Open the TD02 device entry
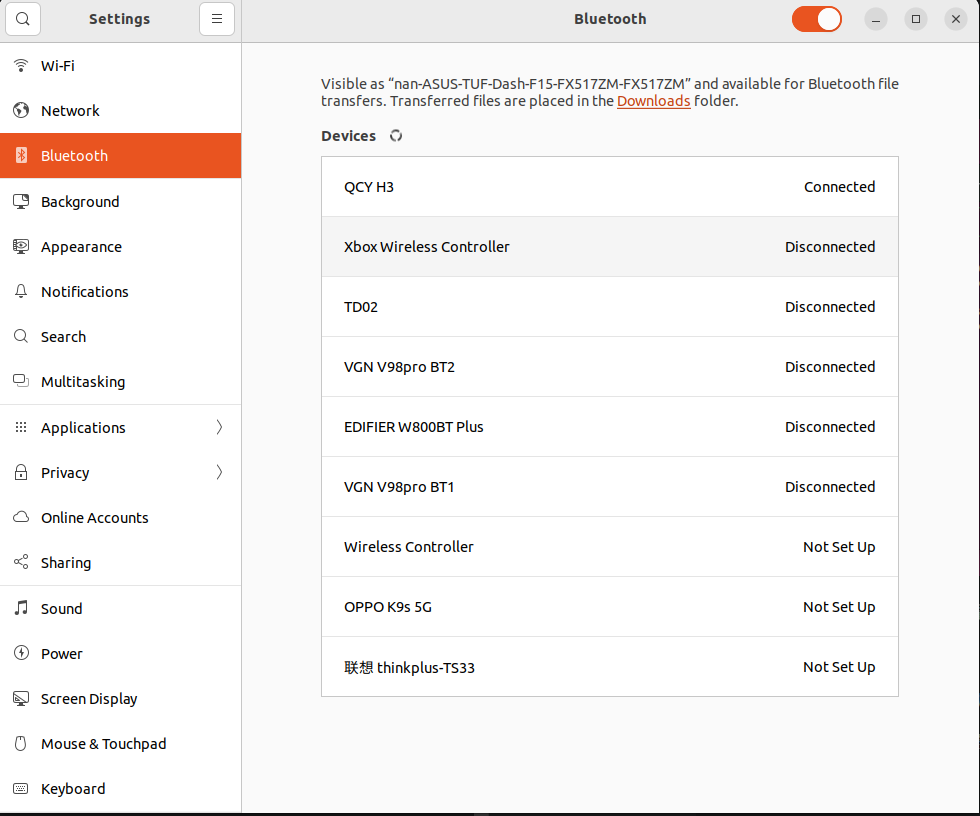Image resolution: width=980 pixels, height=816 pixels. (610, 307)
